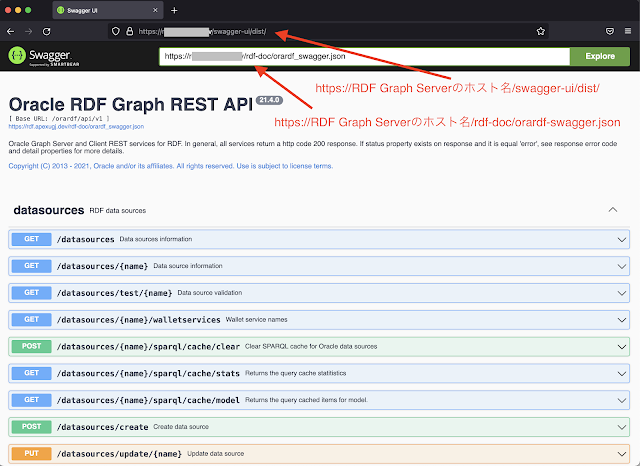Click the datasources section heading
The image size is (640, 466).
pyautogui.click(x=49, y=210)
